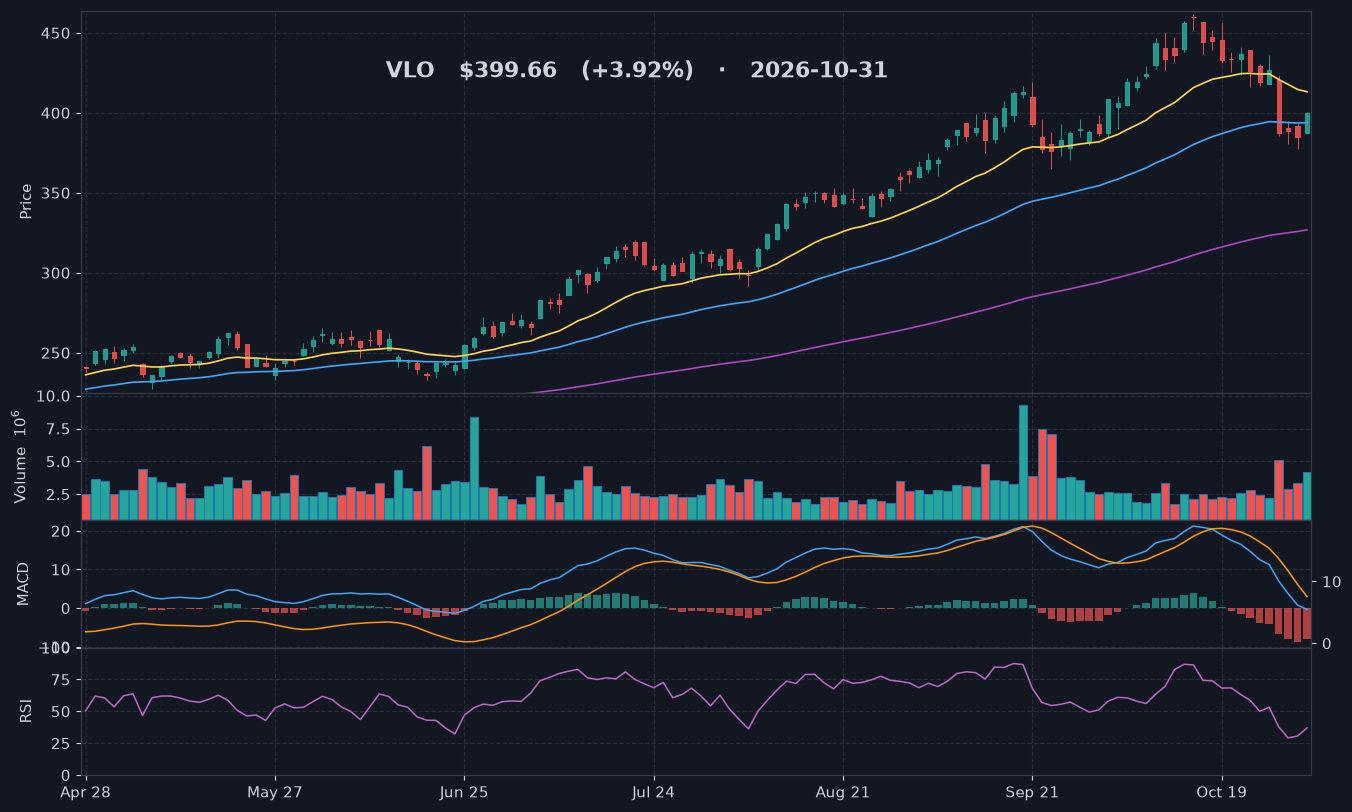Click the Jun 25 date label
Image resolution: width=1352 pixels, height=812 pixels.
point(464,793)
